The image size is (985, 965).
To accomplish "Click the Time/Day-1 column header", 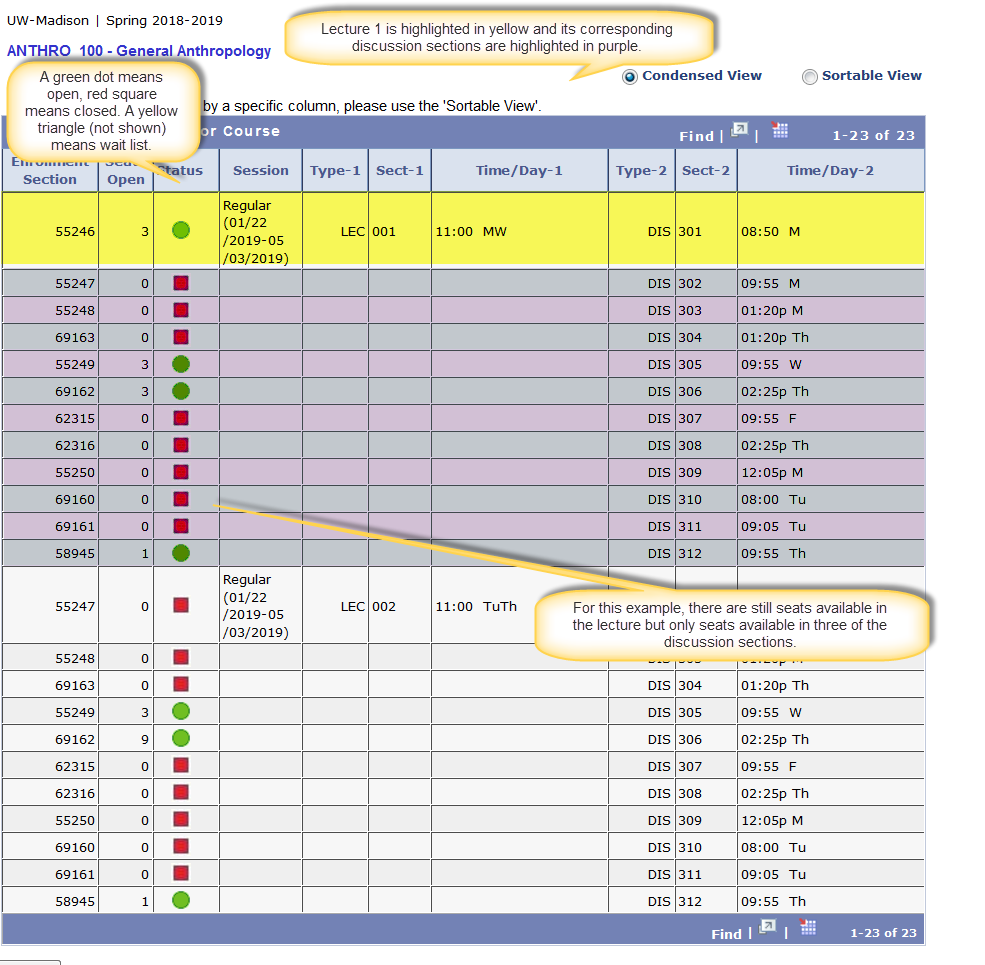I will (520, 170).
